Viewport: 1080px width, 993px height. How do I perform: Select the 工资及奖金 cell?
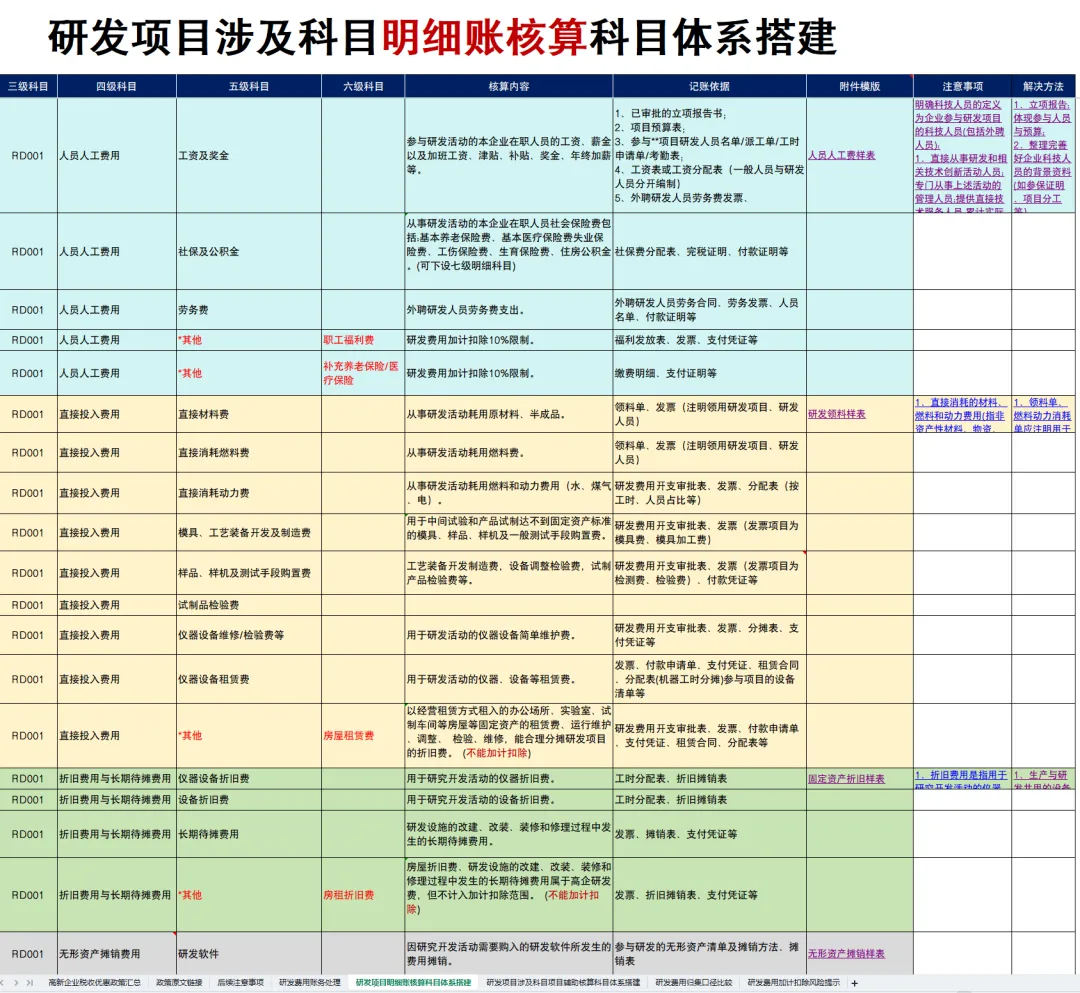(249, 156)
